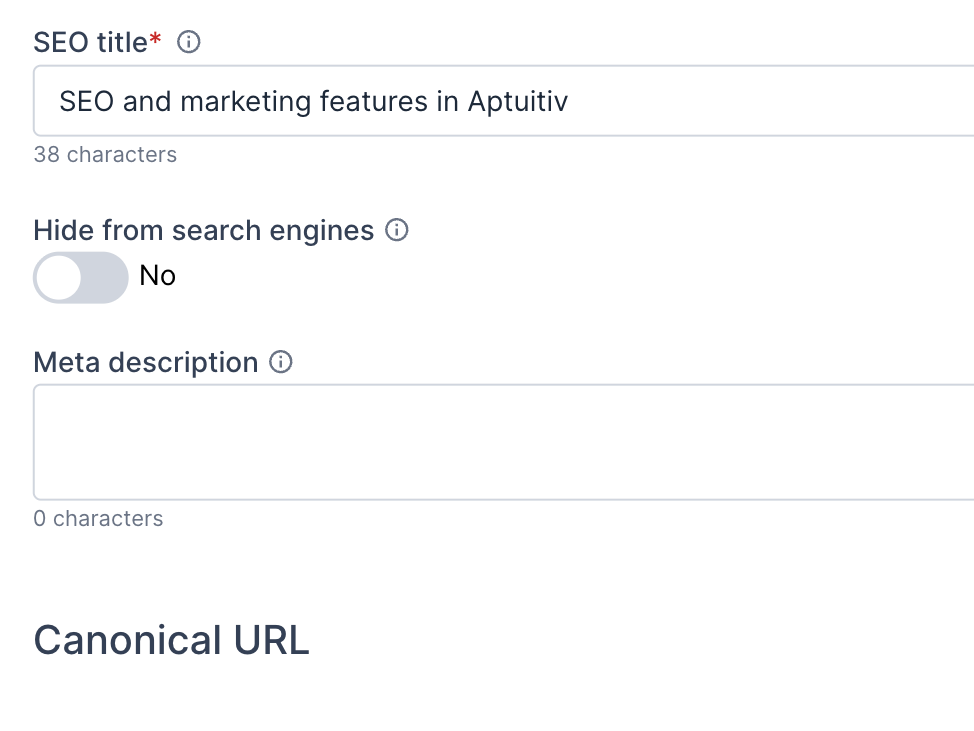
Task: Click the tooltip icon above the empty textarea
Action: click(x=281, y=362)
